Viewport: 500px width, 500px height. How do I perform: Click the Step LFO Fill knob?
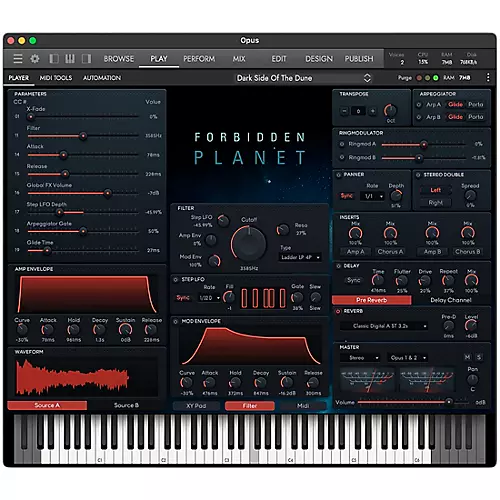229,297
